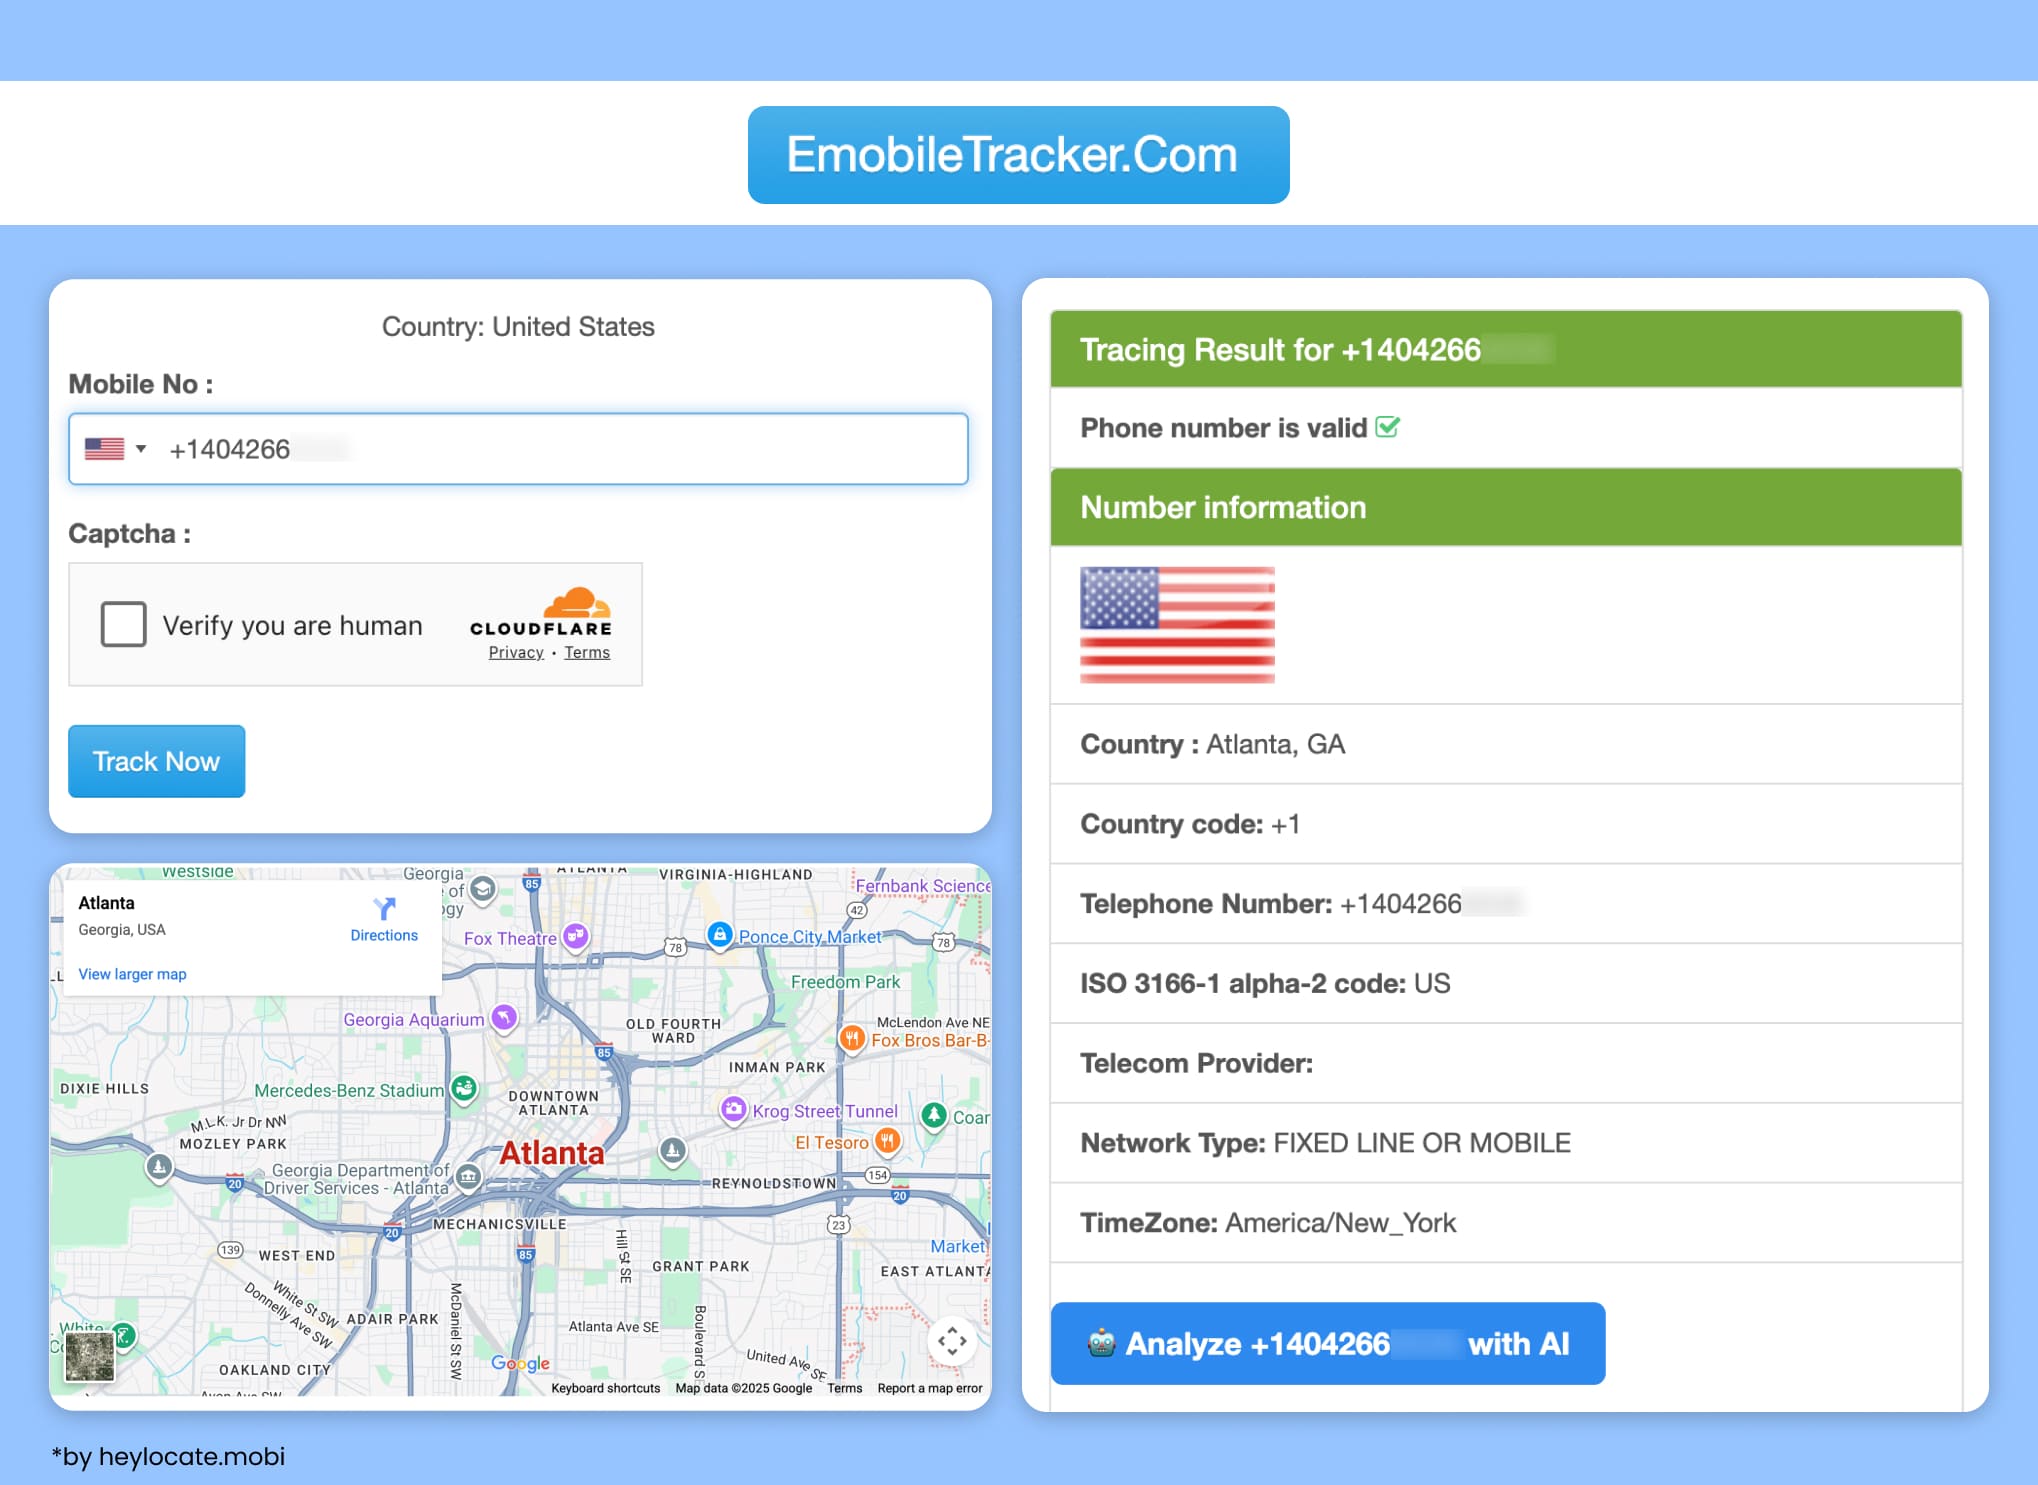The height and width of the screenshot is (1485, 2038).
Task: Click the Track Now button
Action: (156, 761)
